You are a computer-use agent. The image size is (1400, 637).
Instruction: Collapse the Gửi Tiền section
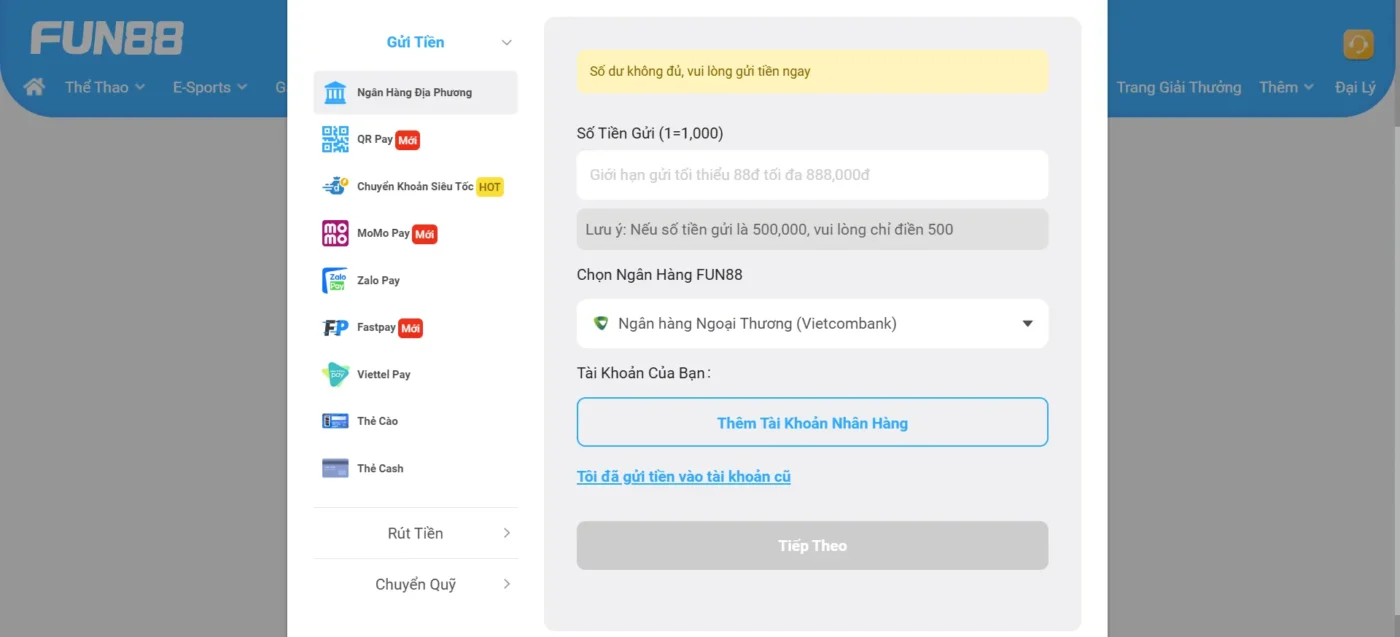(506, 42)
